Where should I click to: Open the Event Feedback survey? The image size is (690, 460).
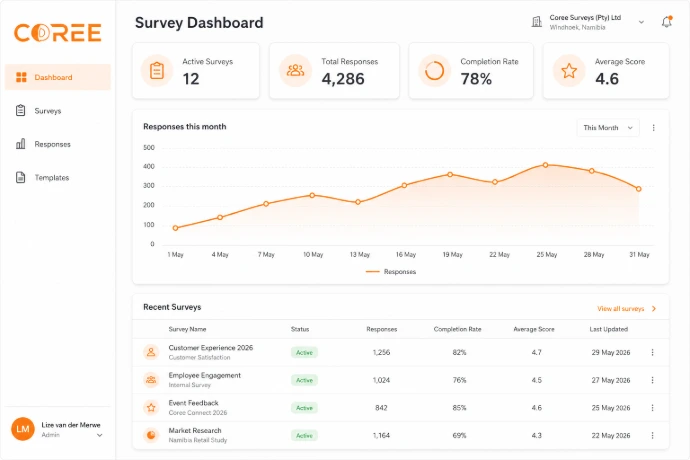(x=194, y=403)
